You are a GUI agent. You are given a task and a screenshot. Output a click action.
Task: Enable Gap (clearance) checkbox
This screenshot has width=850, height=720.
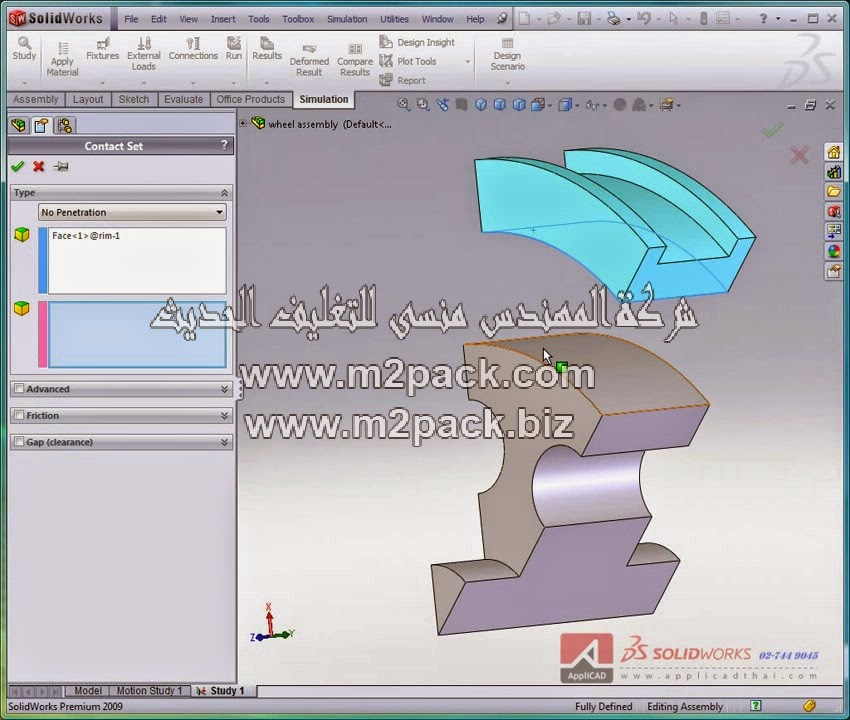pyautogui.click(x=19, y=441)
